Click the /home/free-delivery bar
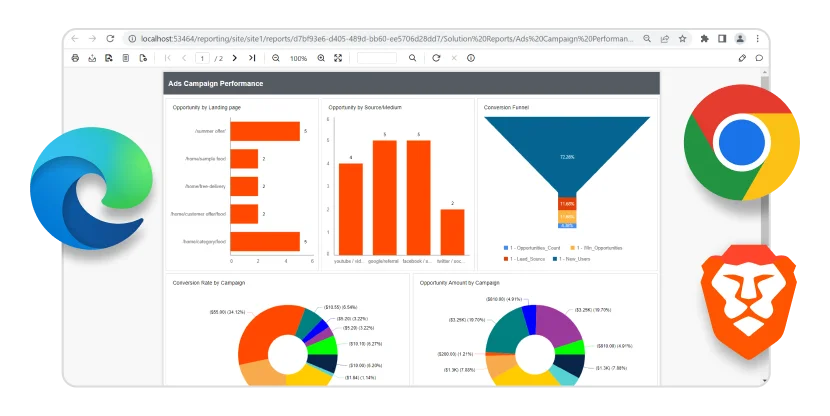Image resolution: width=830 pixels, height=416 pixels. 244,186
